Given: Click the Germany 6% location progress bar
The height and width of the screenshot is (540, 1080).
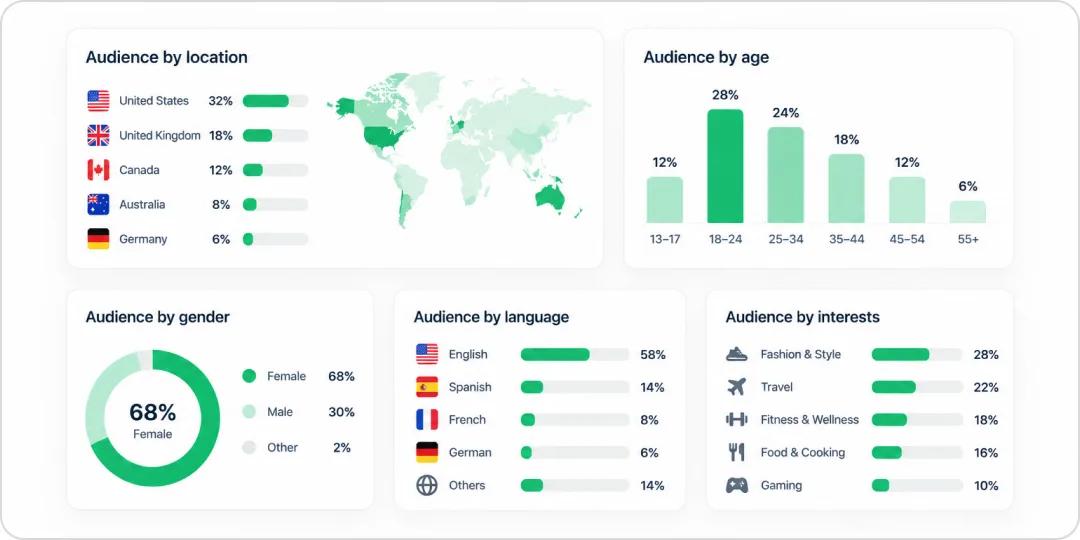Looking at the screenshot, I should tap(276, 238).
